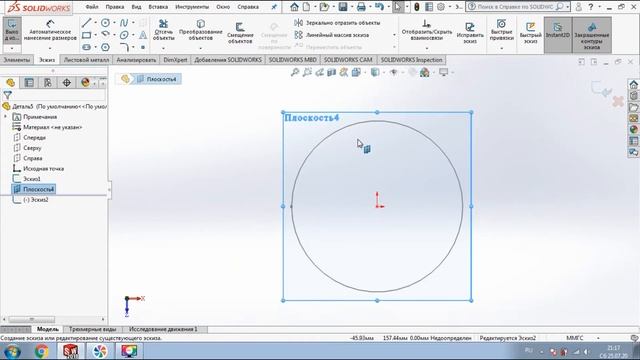This screenshot has height=360, width=640.
Task: Open dropdown under Отсечь объекты
Action: pos(163,49)
